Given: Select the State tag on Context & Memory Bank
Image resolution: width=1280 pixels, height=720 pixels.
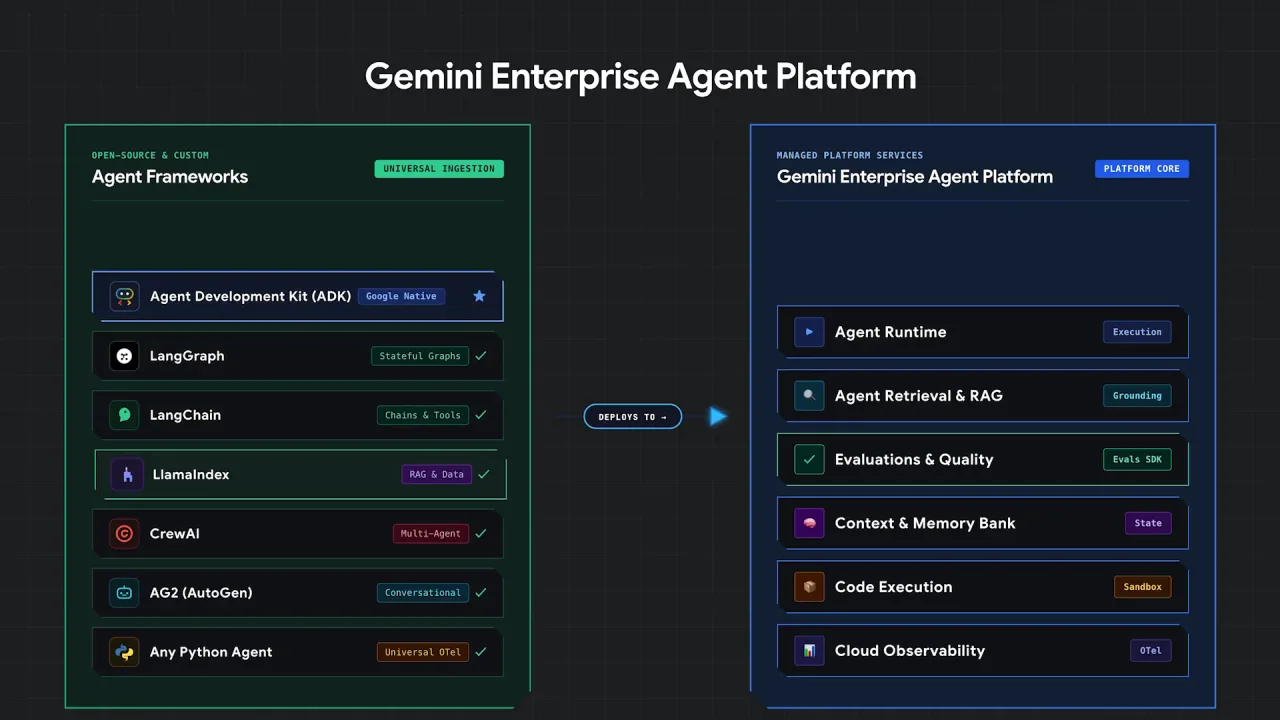Looking at the screenshot, I should [1148, 523].
